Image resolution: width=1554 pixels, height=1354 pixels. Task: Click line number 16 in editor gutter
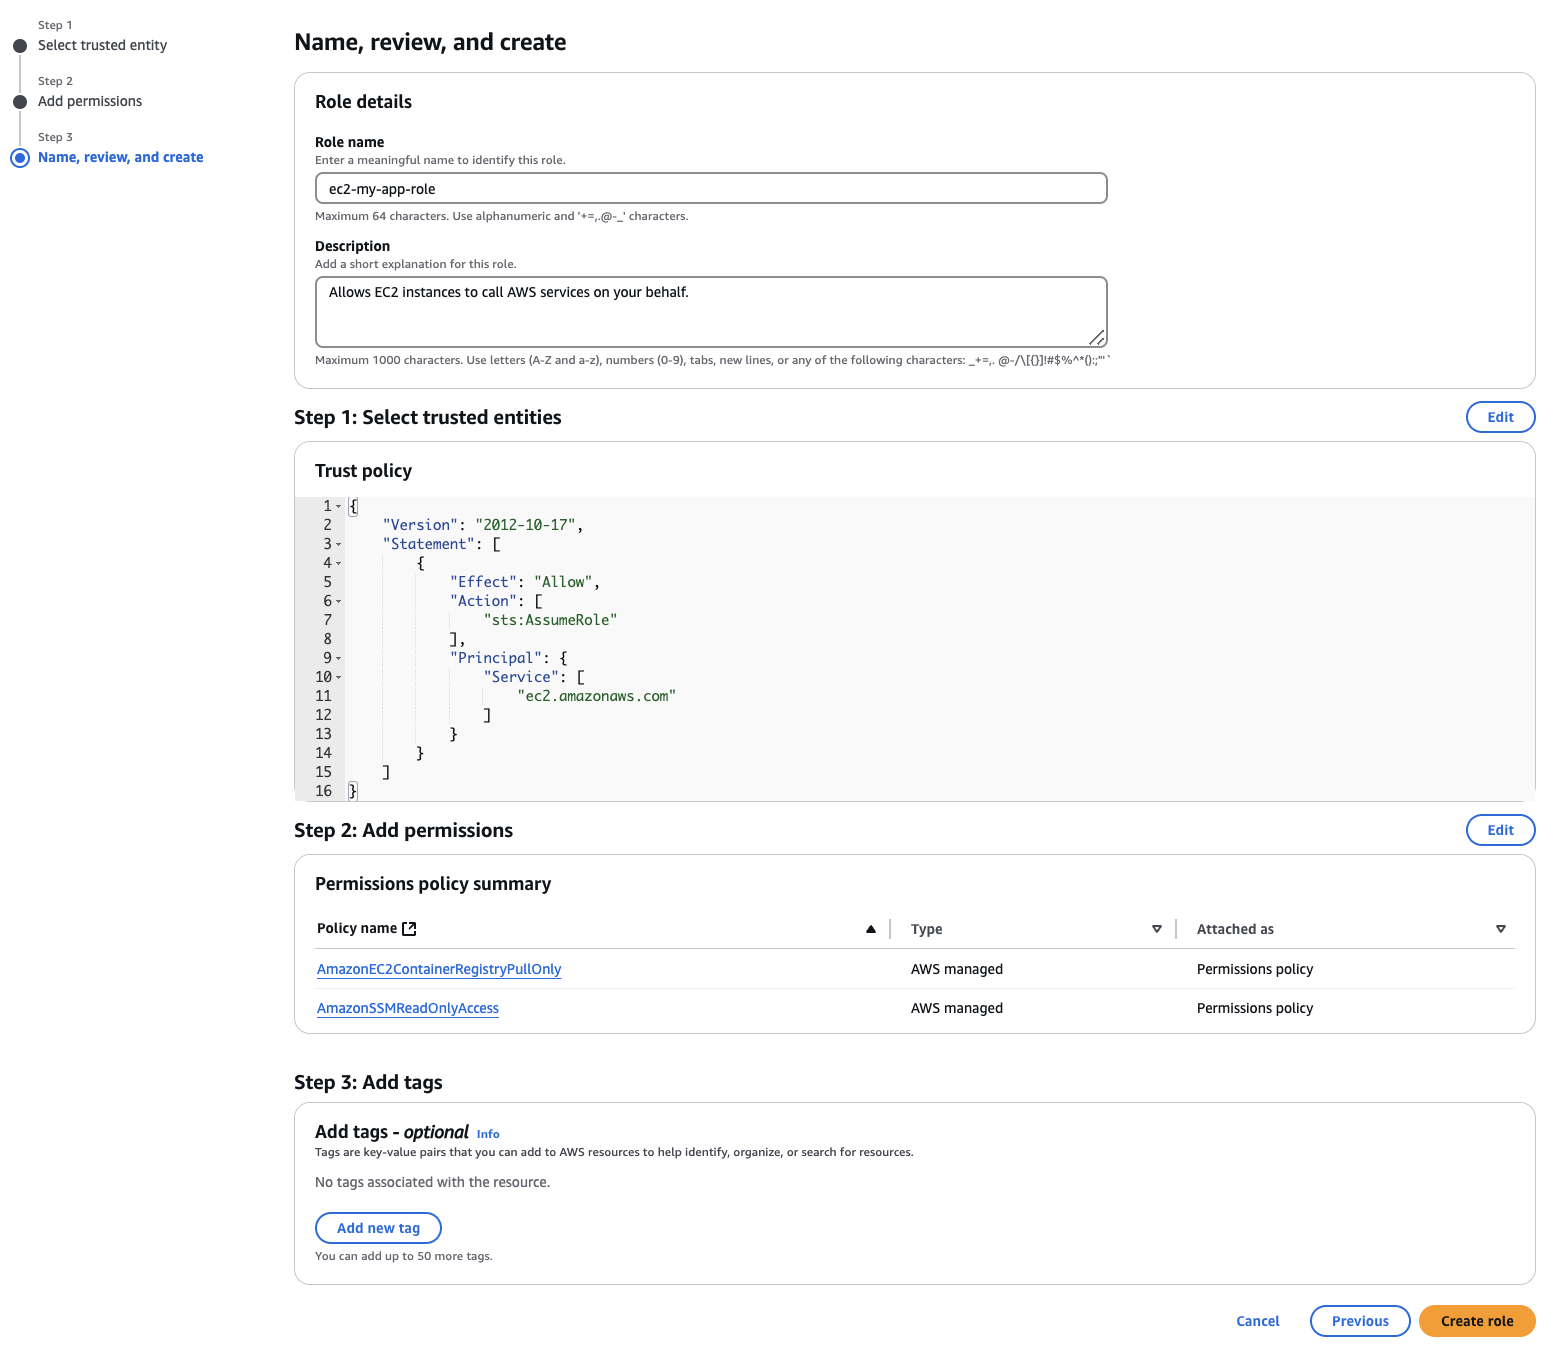pyautogui.click(x=323, y=792)
